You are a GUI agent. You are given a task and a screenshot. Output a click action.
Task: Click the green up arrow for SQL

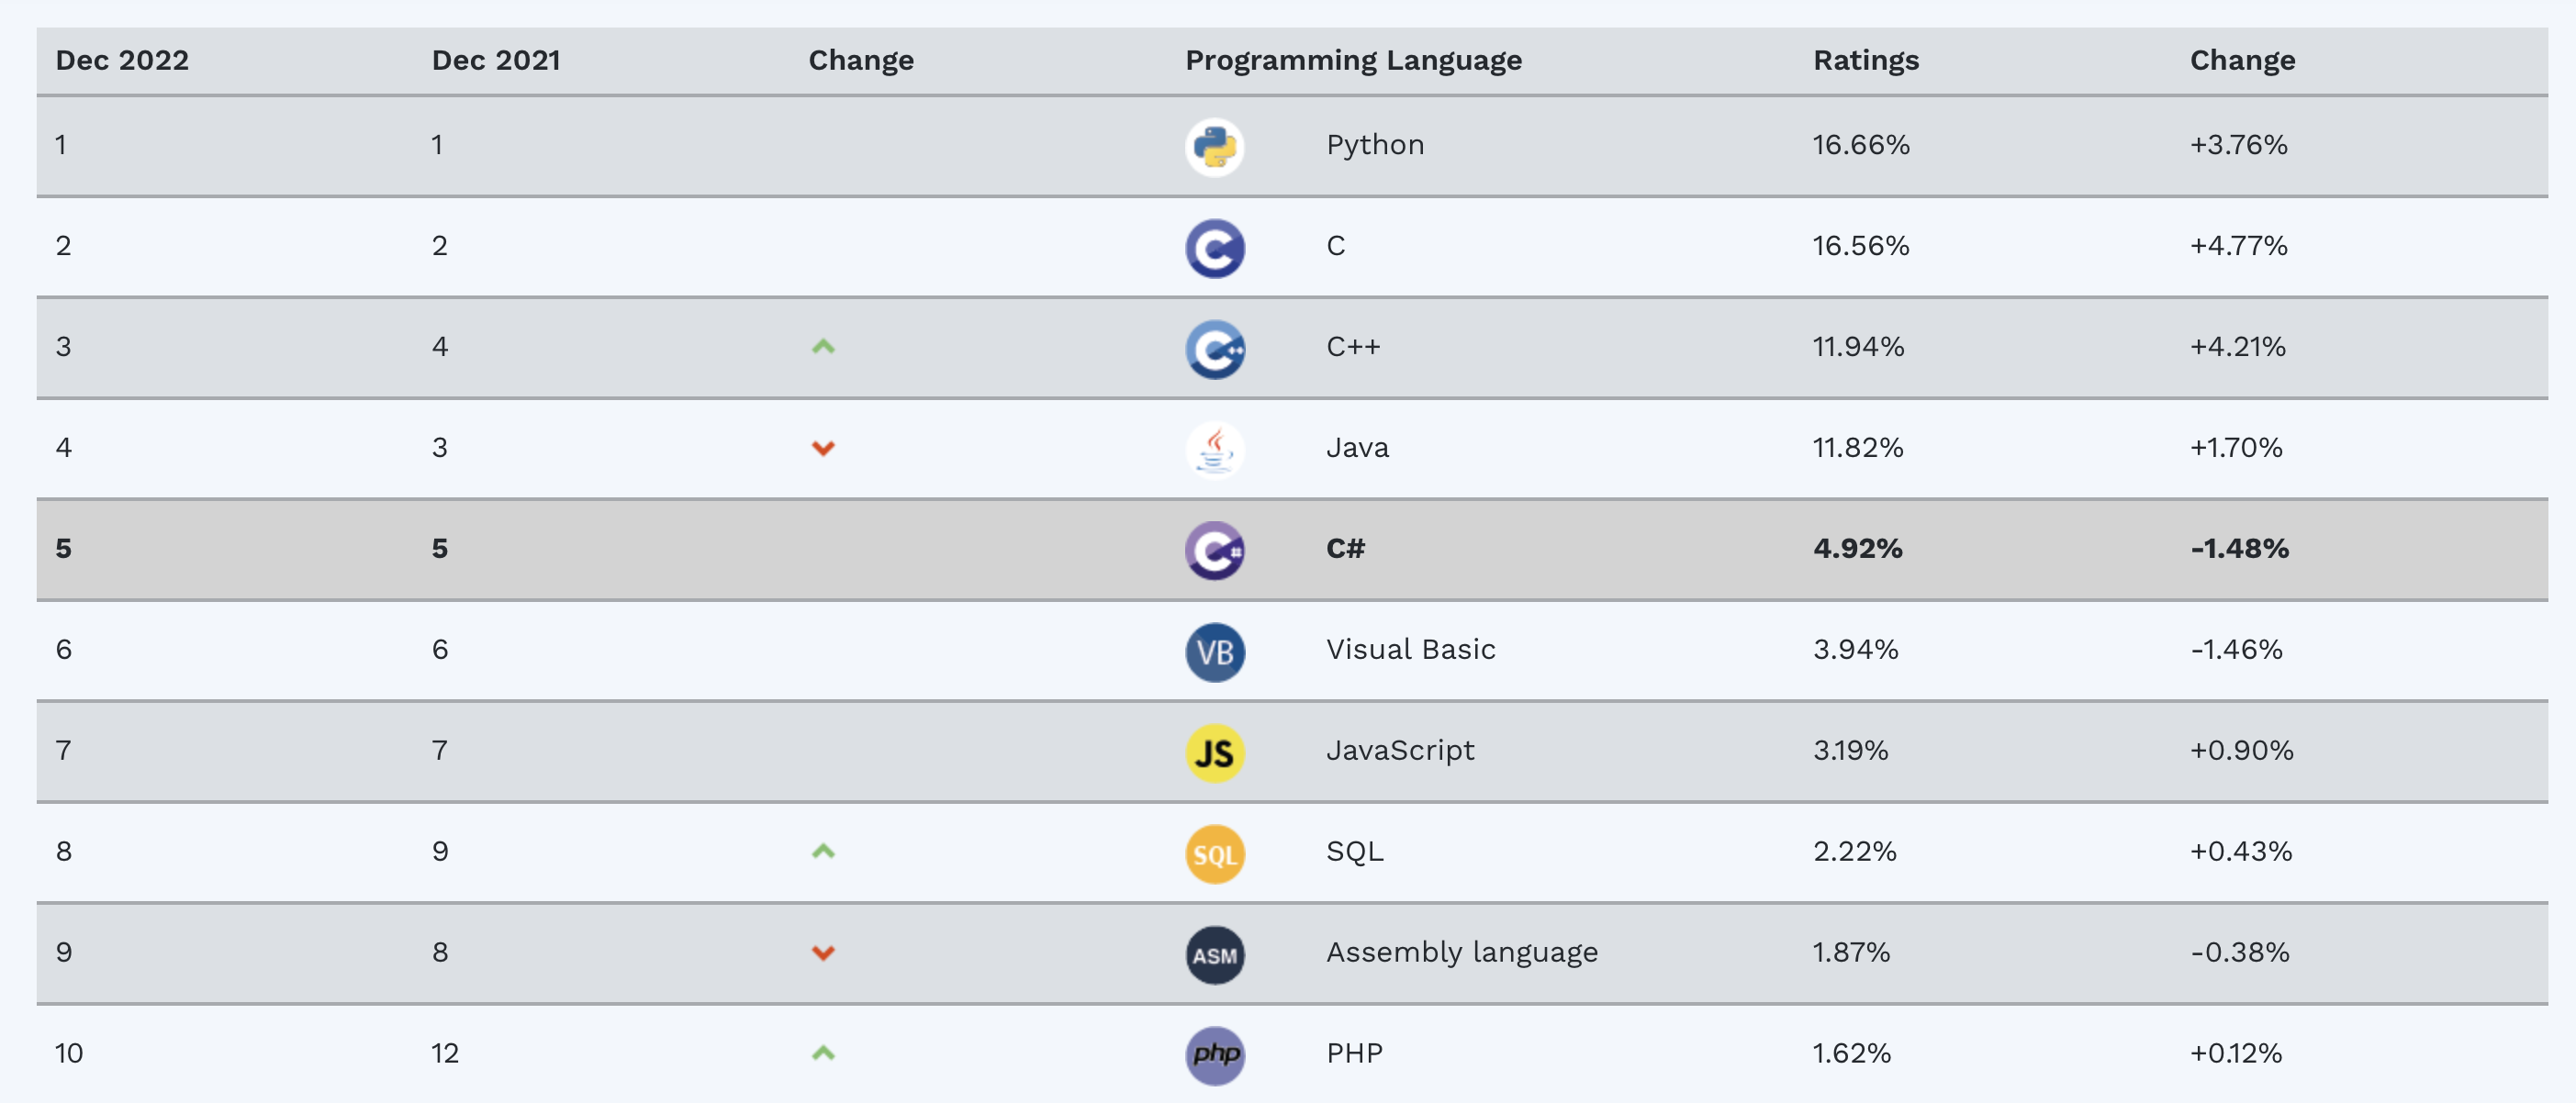[823, 852]
